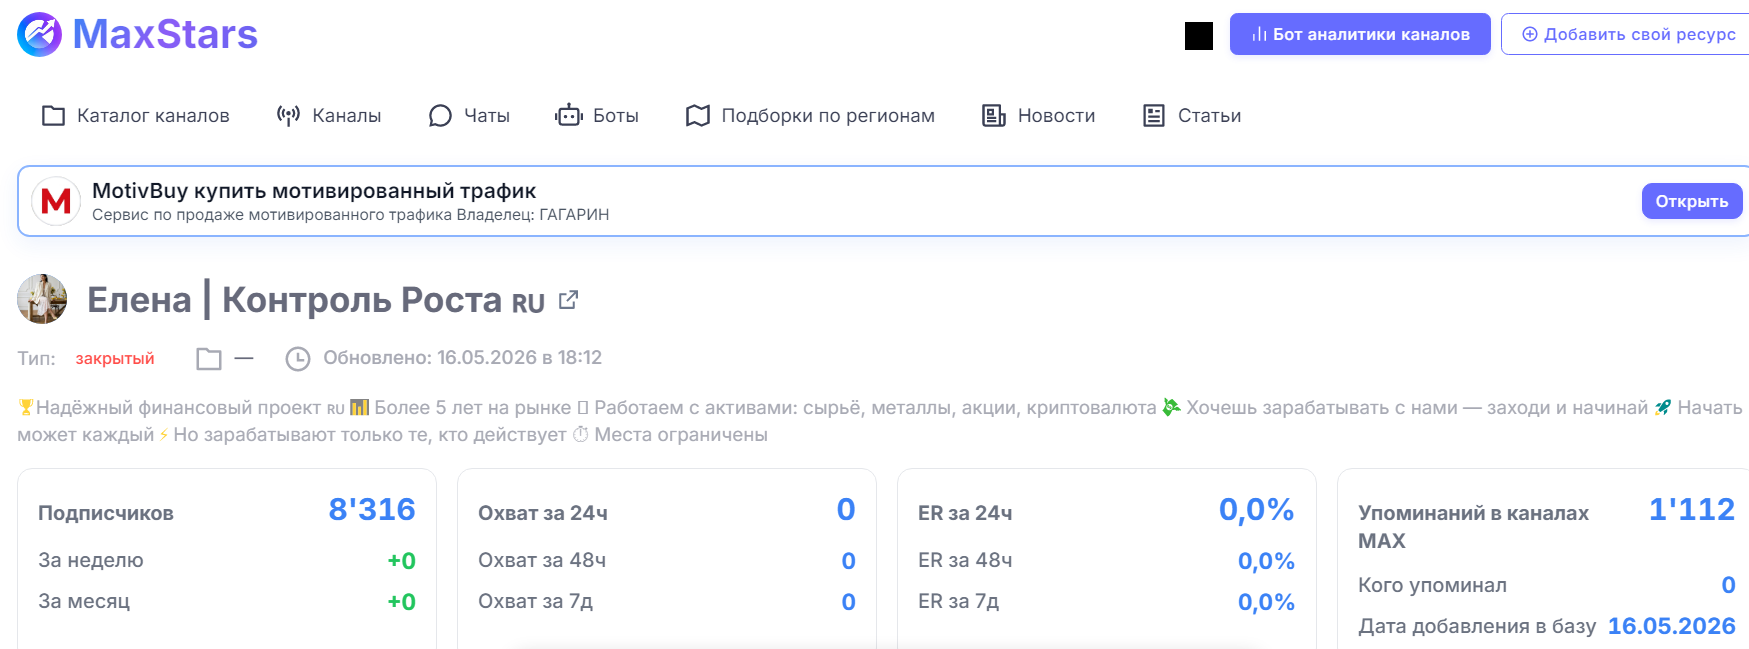Open Бот аналитики каналов button
The image size is (1749, 649).
click(x=1360, y=34)
